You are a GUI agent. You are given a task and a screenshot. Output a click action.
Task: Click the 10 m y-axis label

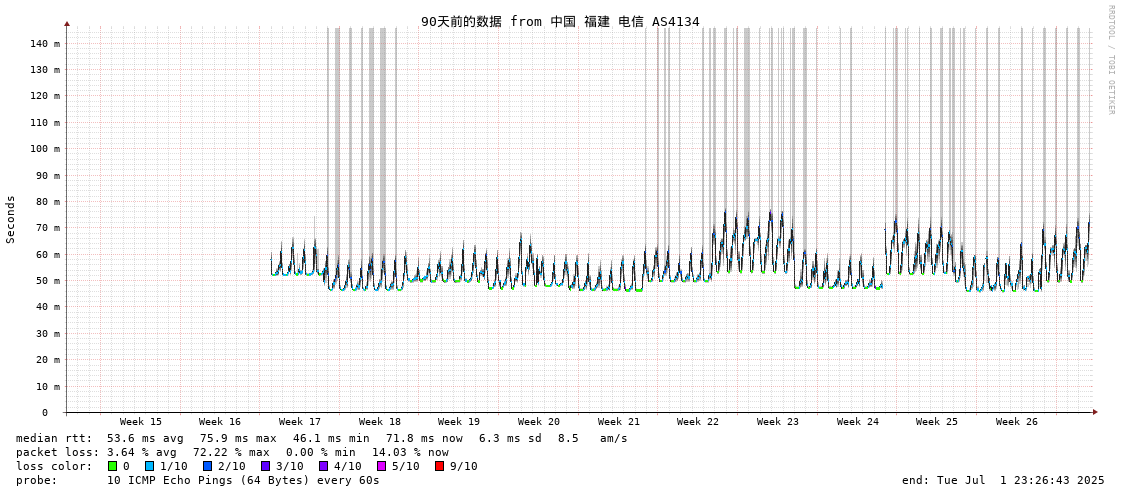point(48,387)
